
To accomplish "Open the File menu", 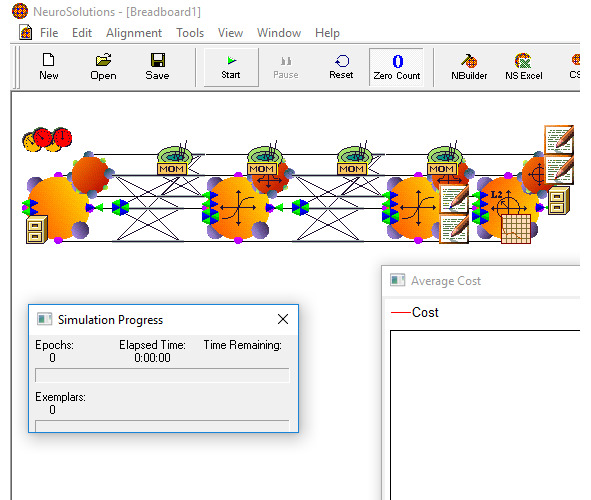I will [x=49, y=33].
